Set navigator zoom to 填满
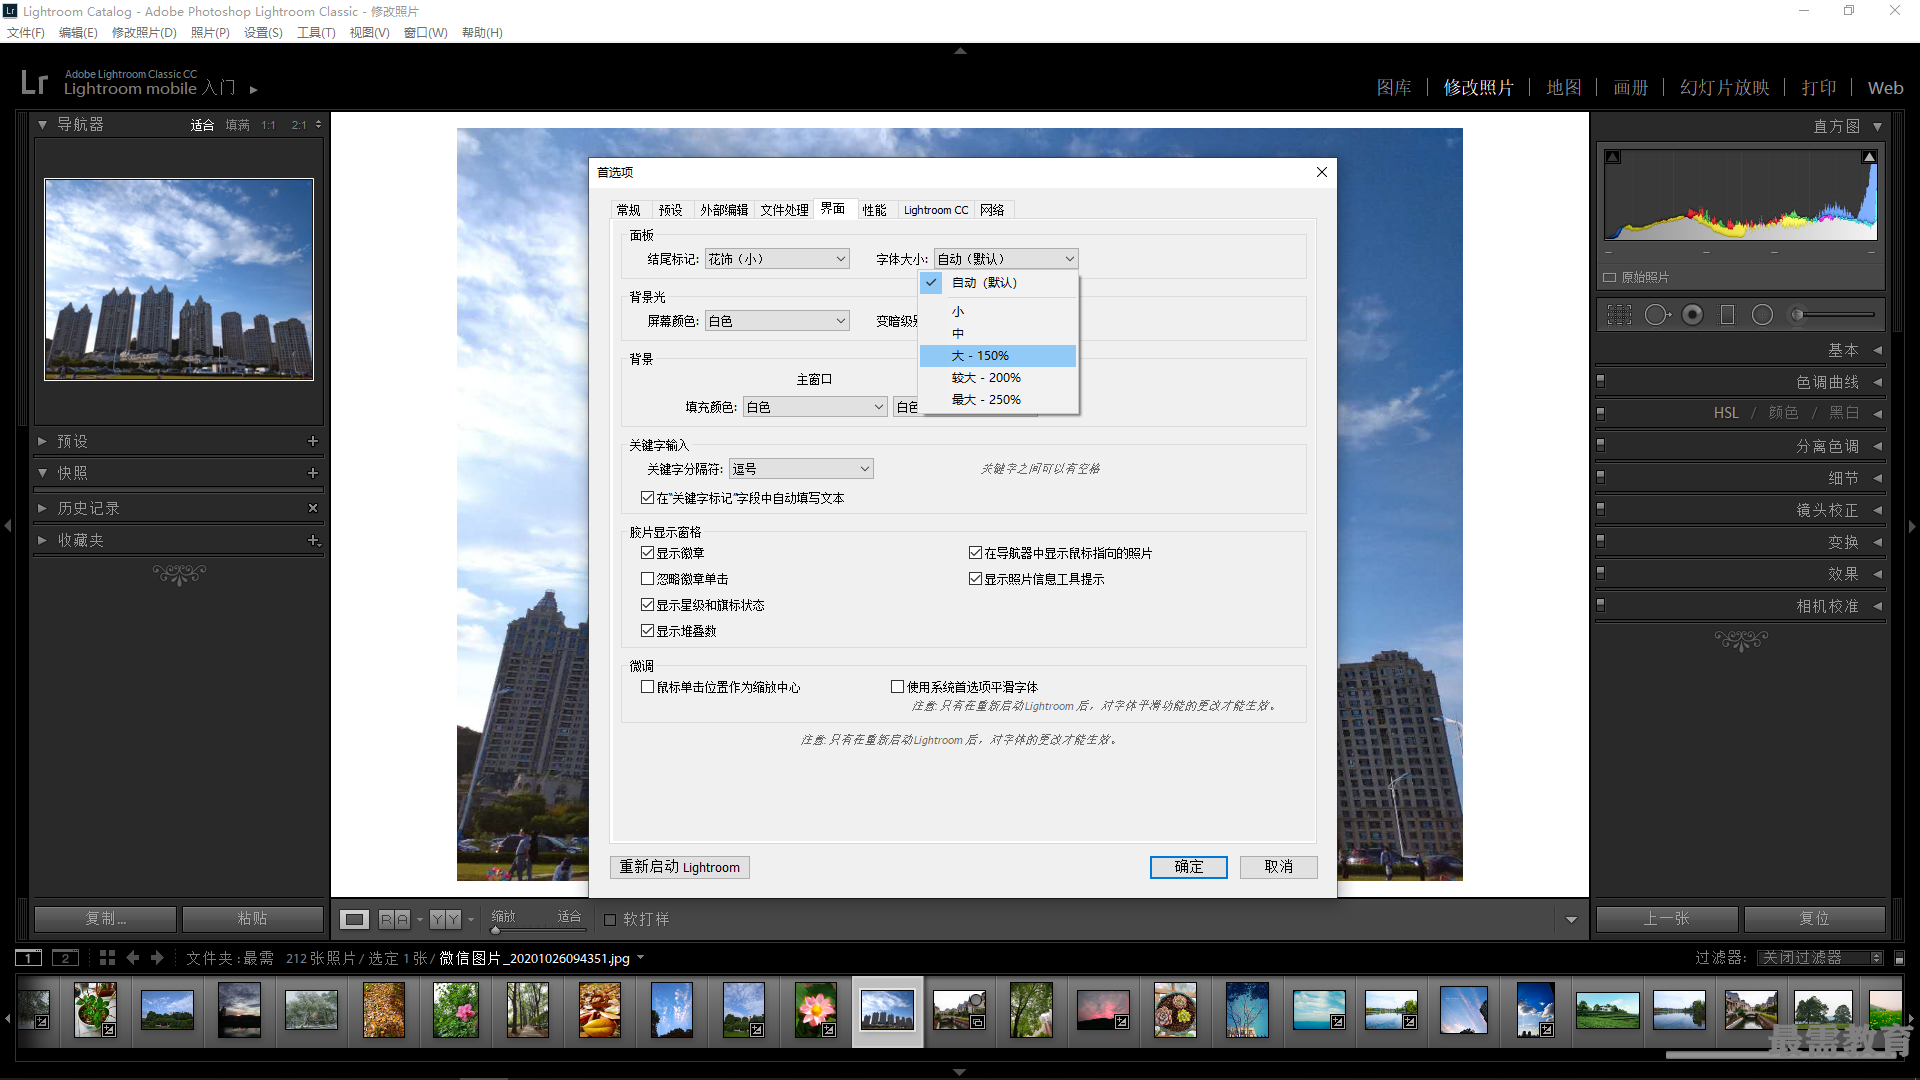Screen dimensions: 1920x1080 [237, 125]
